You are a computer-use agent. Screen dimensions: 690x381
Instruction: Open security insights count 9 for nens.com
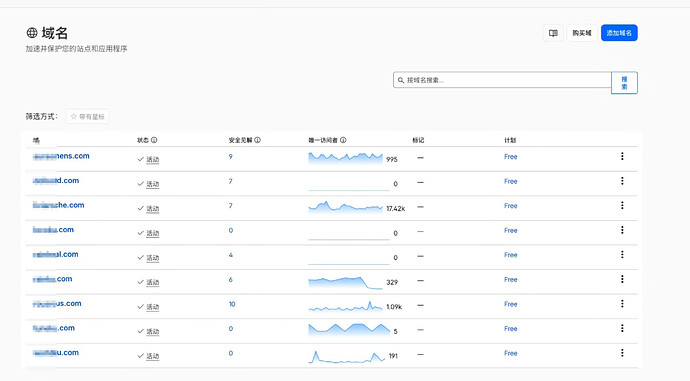231,157
